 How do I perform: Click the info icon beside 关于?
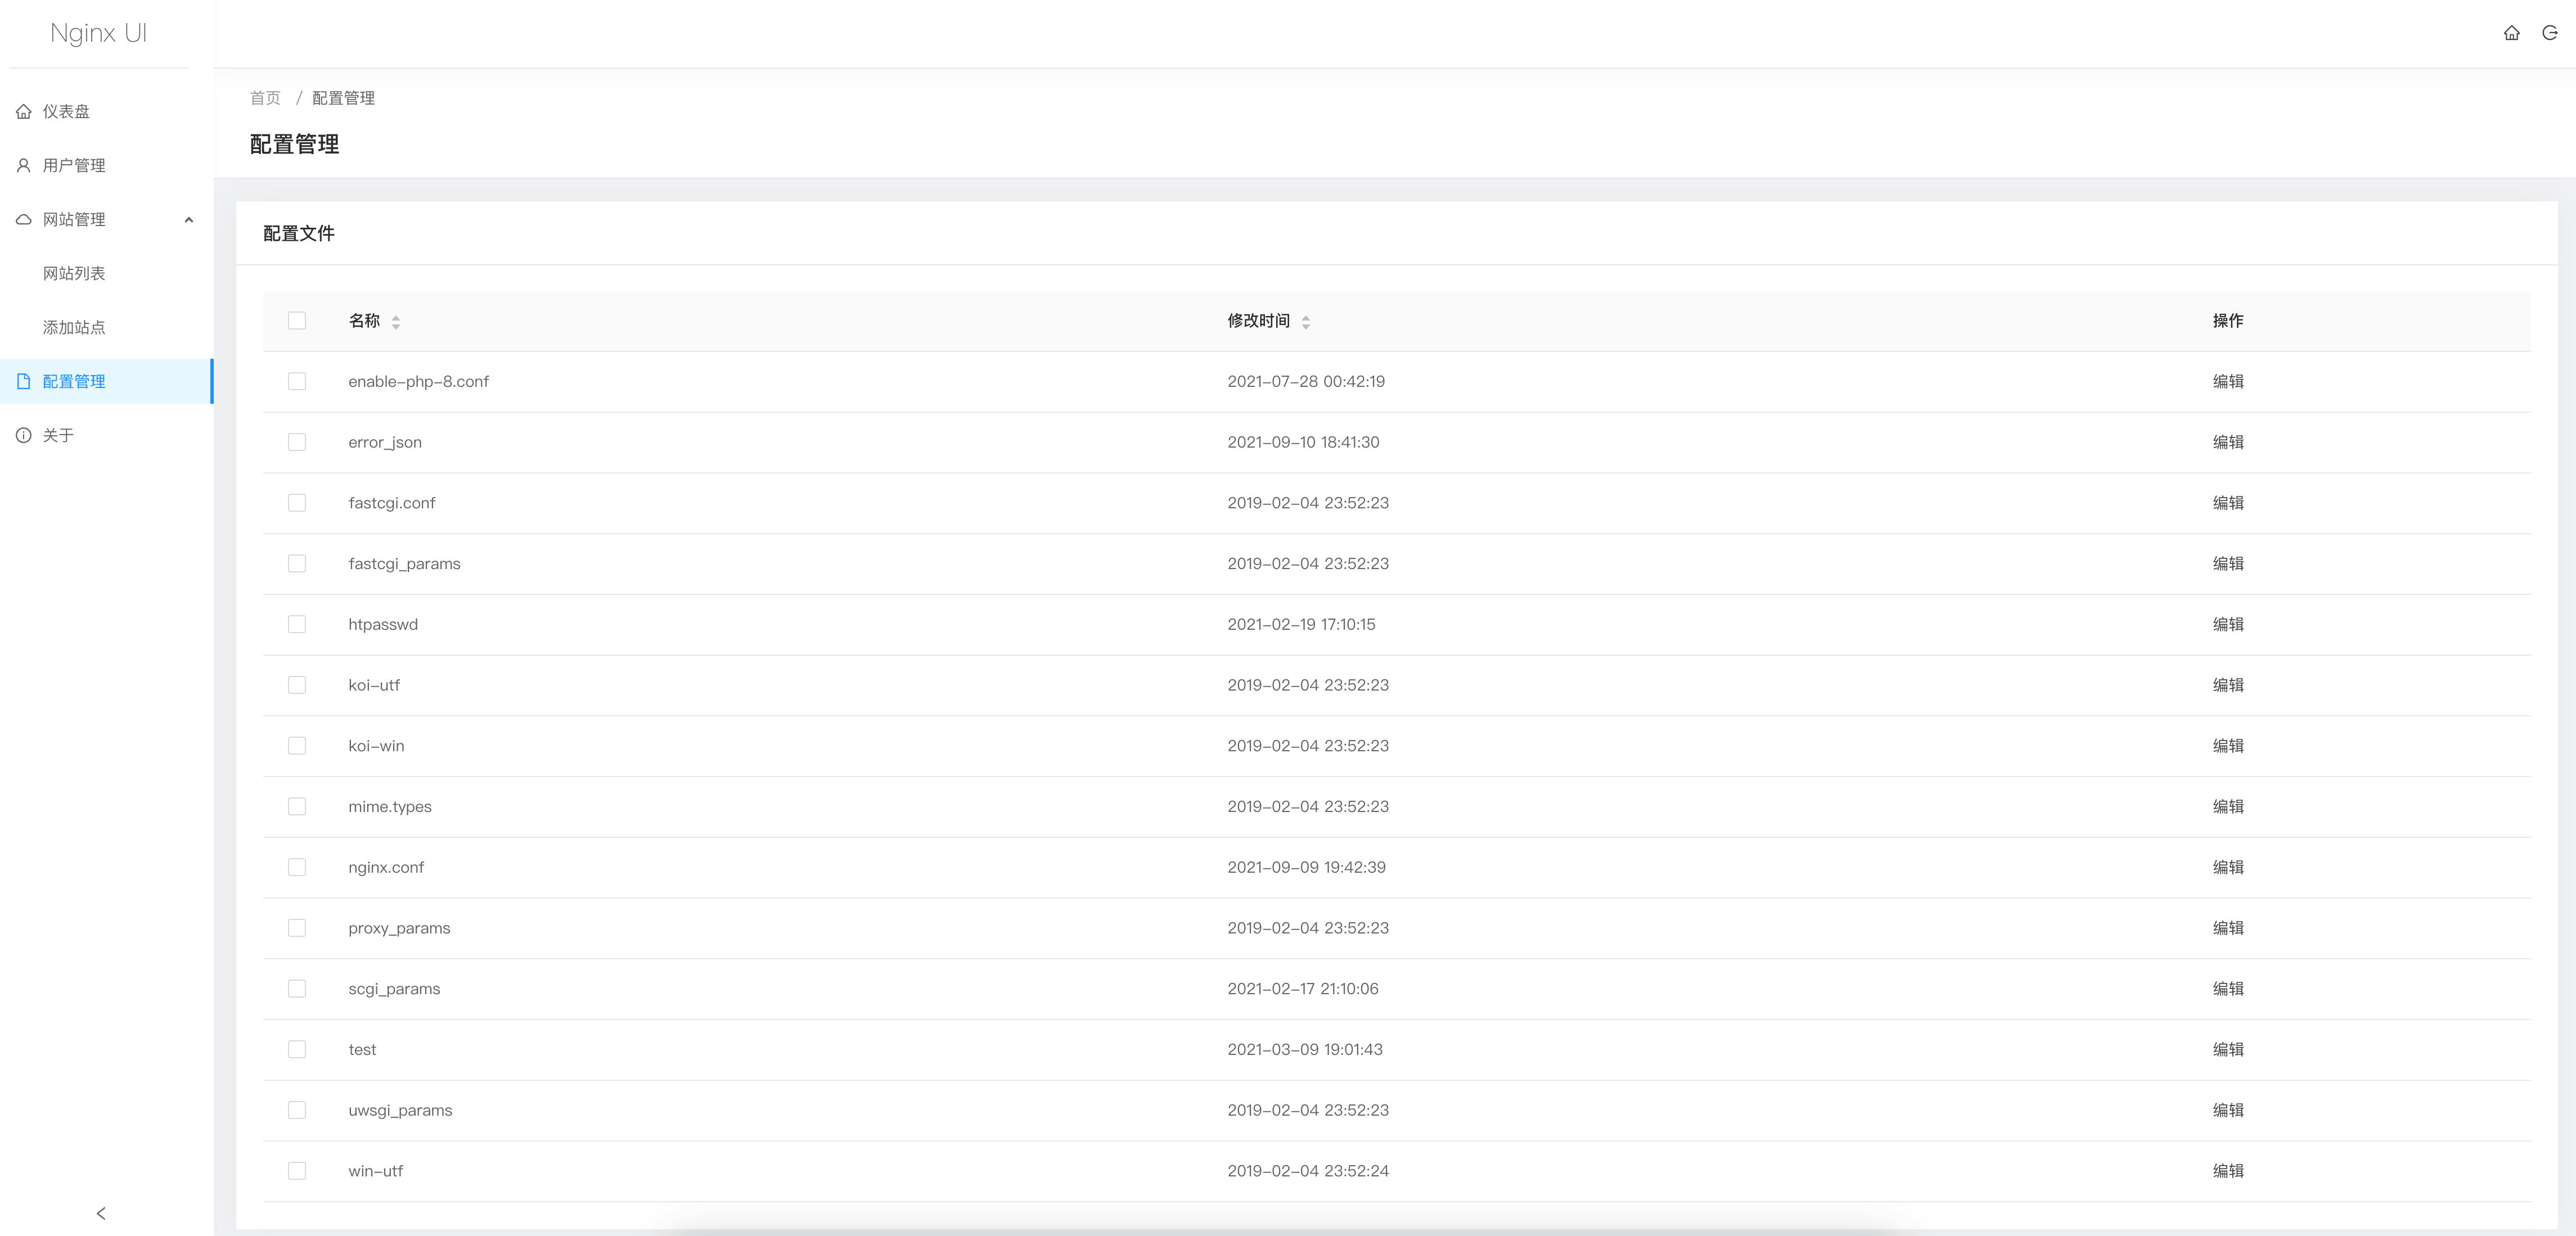(24, 435)
